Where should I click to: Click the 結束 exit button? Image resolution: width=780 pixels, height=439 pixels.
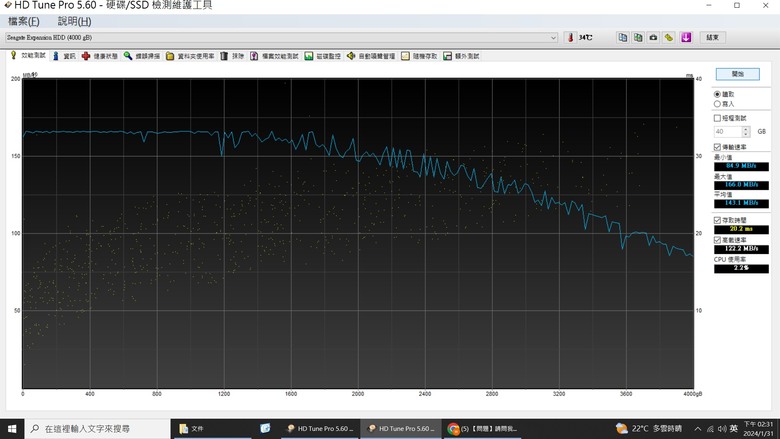[x=713, y=37]
